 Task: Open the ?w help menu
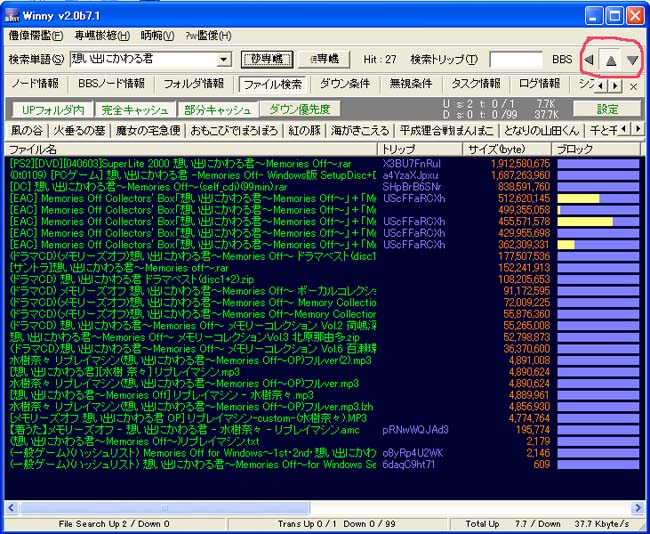(x=208, y=36)
